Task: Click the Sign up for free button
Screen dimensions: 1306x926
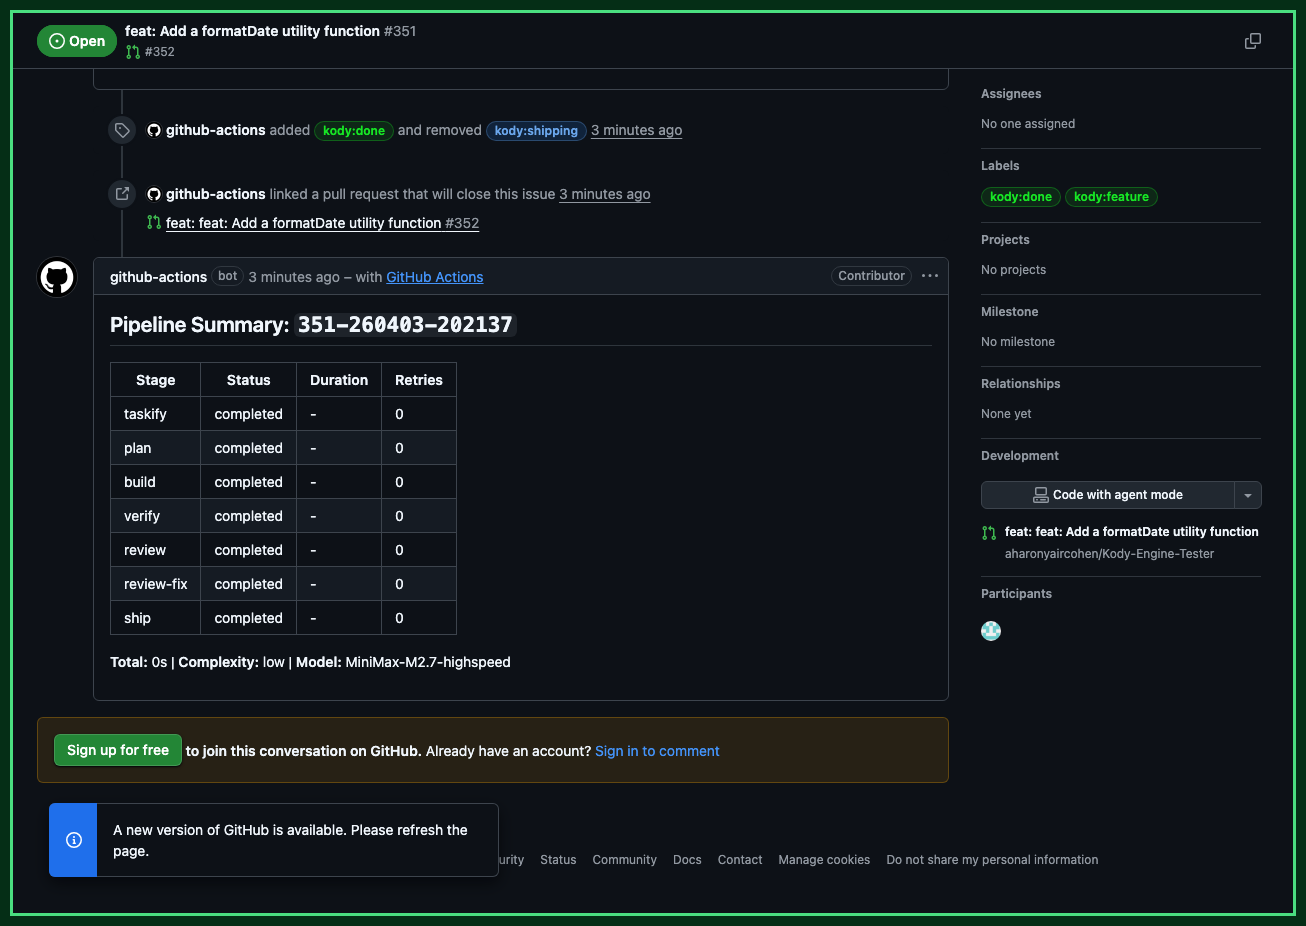Action: coord(117,749)
